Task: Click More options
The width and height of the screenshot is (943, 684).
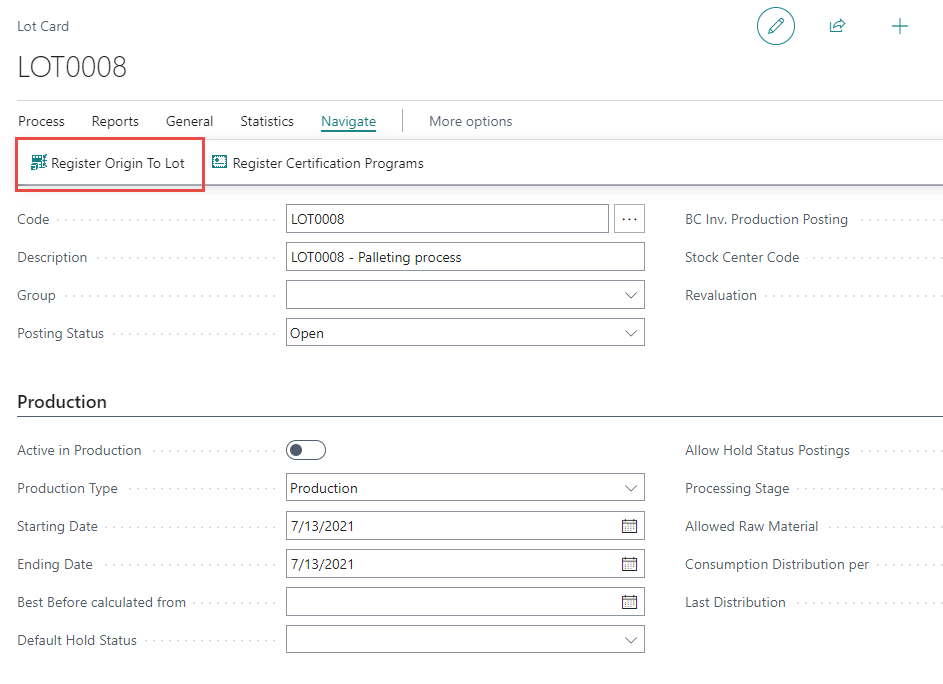Action: point(470,121)
